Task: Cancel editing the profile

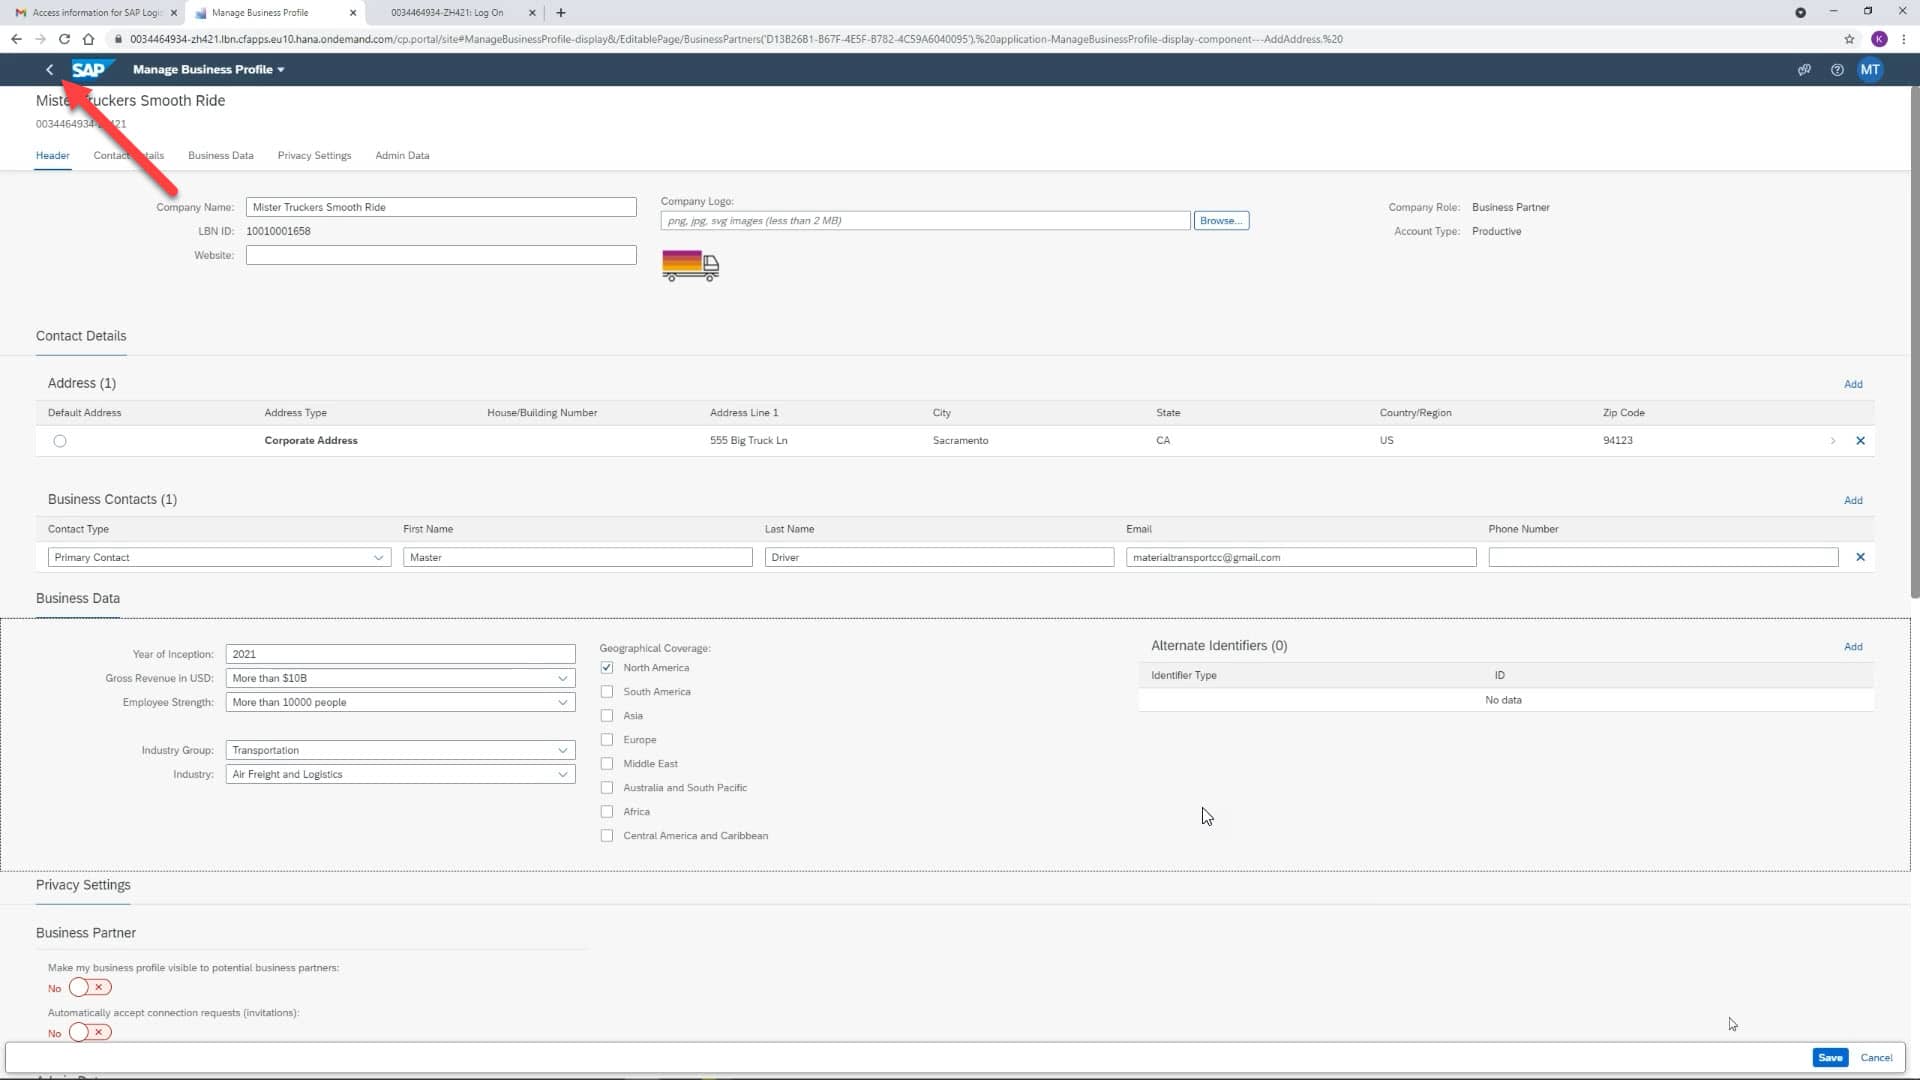Action: coord(1876,1058)
